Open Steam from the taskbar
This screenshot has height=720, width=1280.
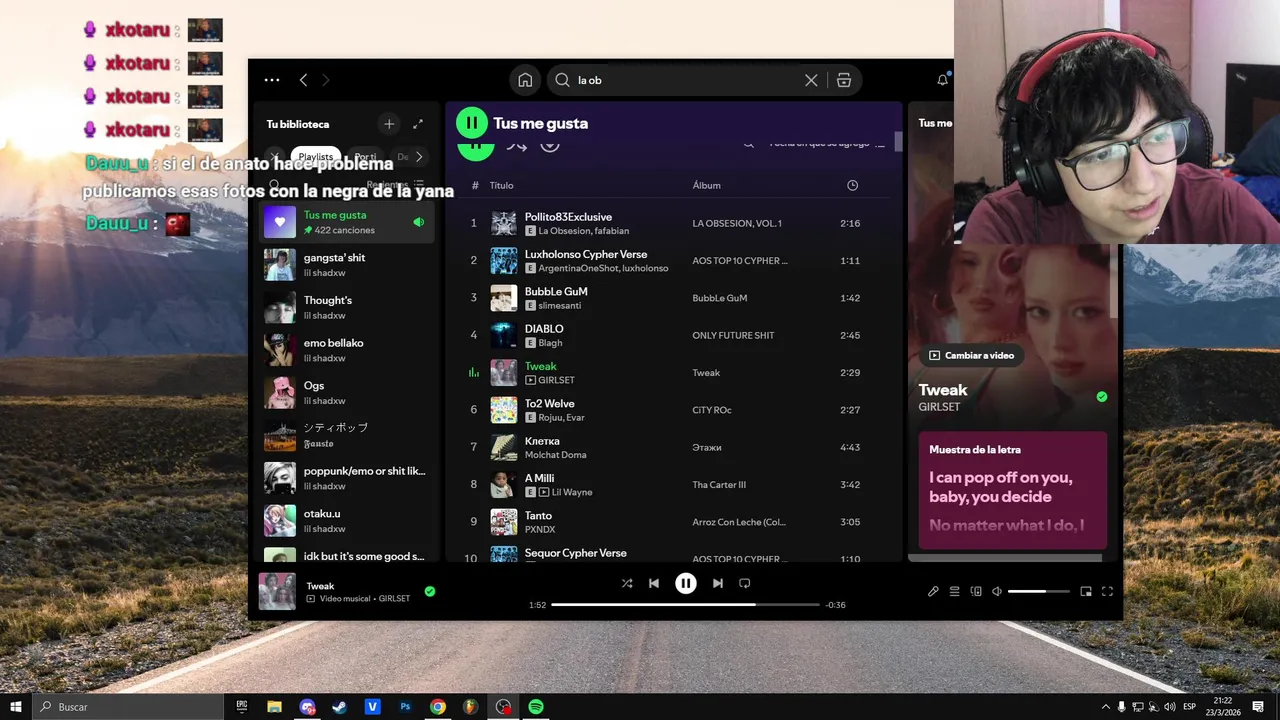pyautogui.click(x=340, y=707)
